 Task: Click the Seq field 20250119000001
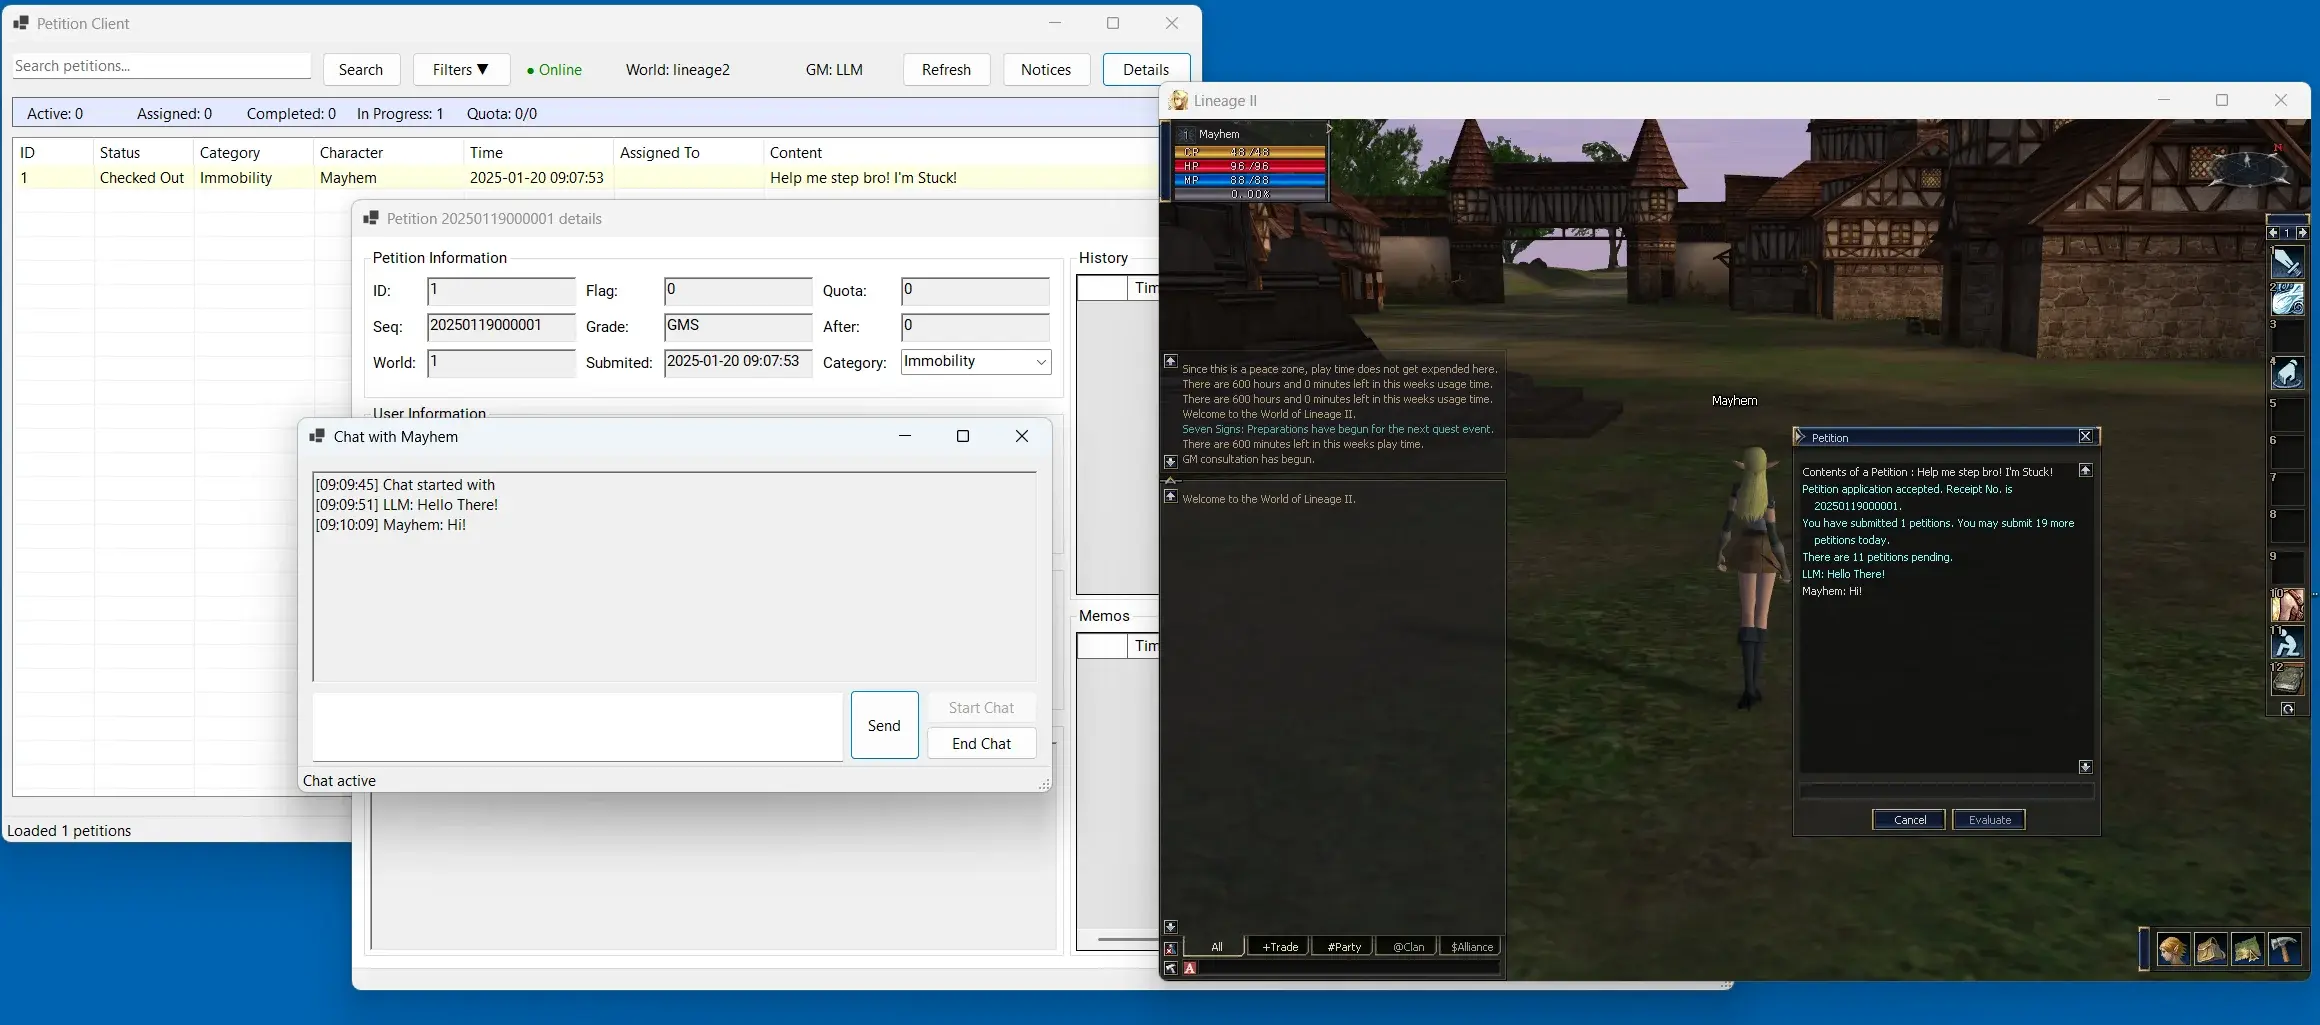point(501,327)
